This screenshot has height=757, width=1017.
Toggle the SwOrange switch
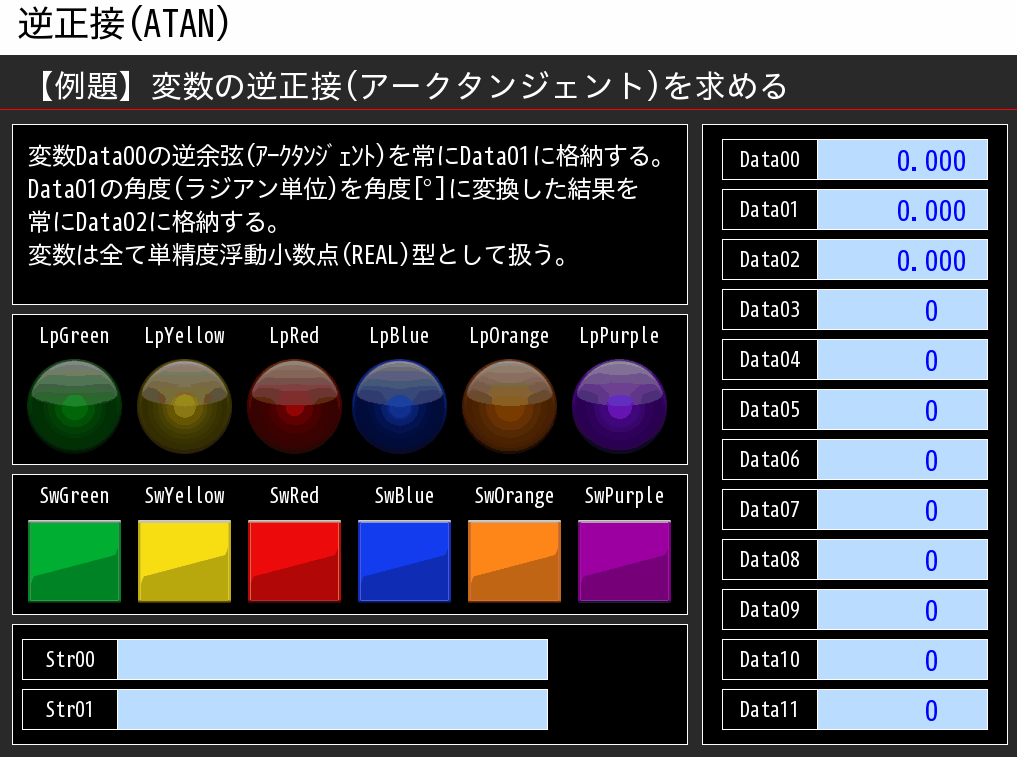pos(514,561)
